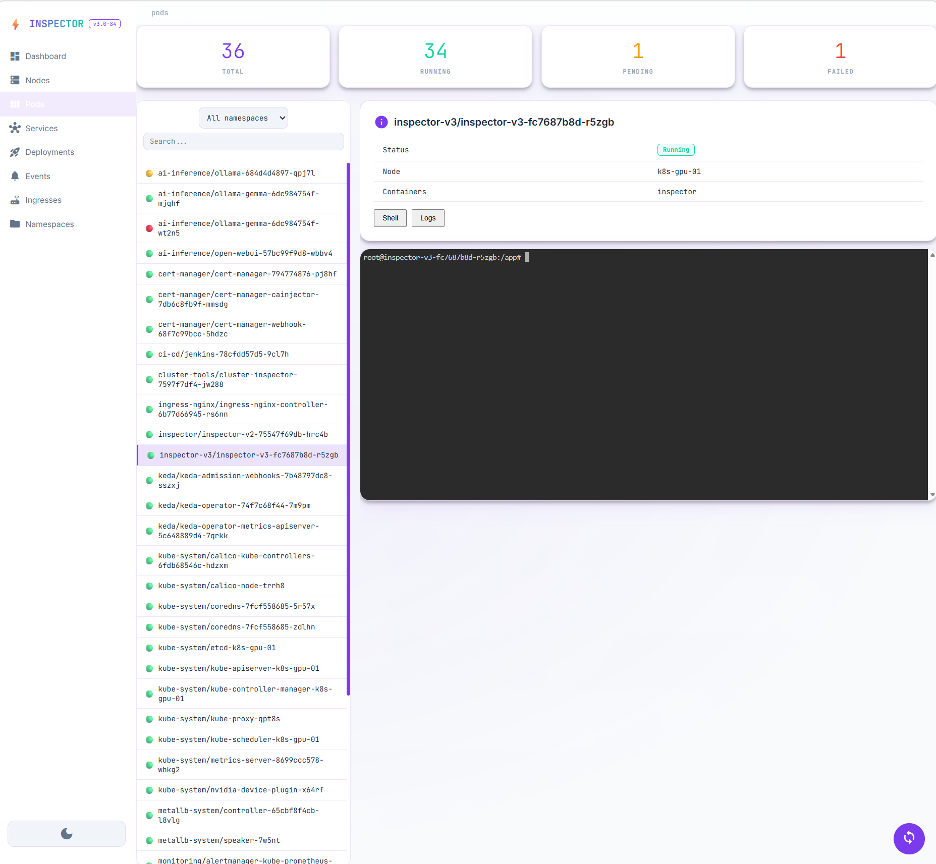Select nvidia-device-plugin pod
936x864 pixels.
[x=242, y=790]
